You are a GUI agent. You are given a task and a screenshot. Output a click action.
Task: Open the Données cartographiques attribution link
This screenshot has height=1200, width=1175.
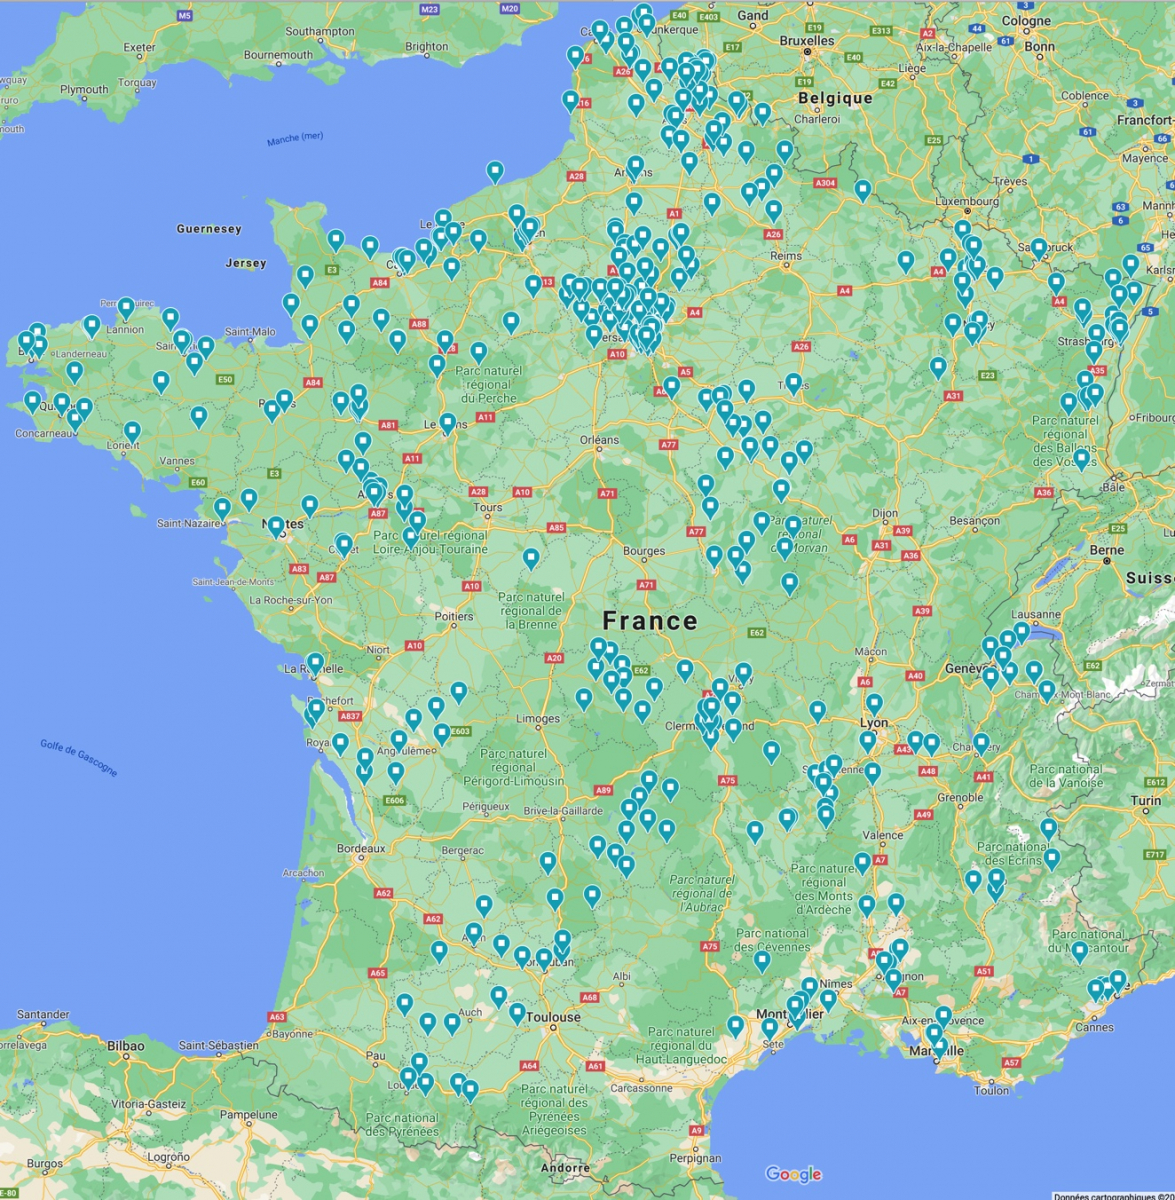coord(1110,1194)
